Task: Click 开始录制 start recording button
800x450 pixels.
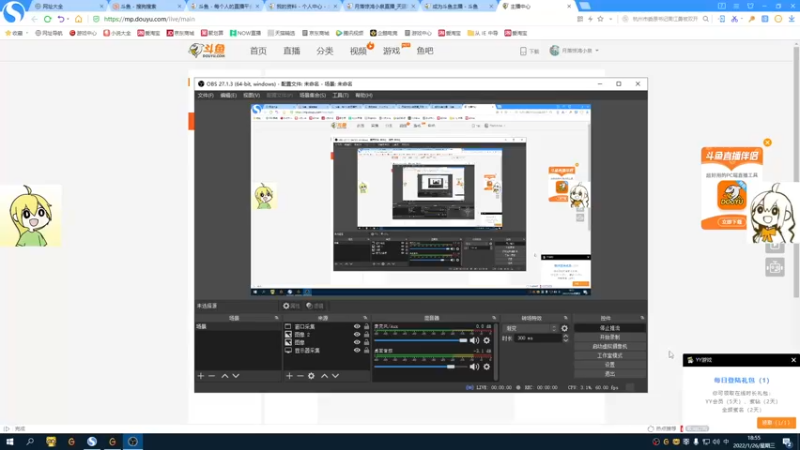Action: [x=610, y=337]
